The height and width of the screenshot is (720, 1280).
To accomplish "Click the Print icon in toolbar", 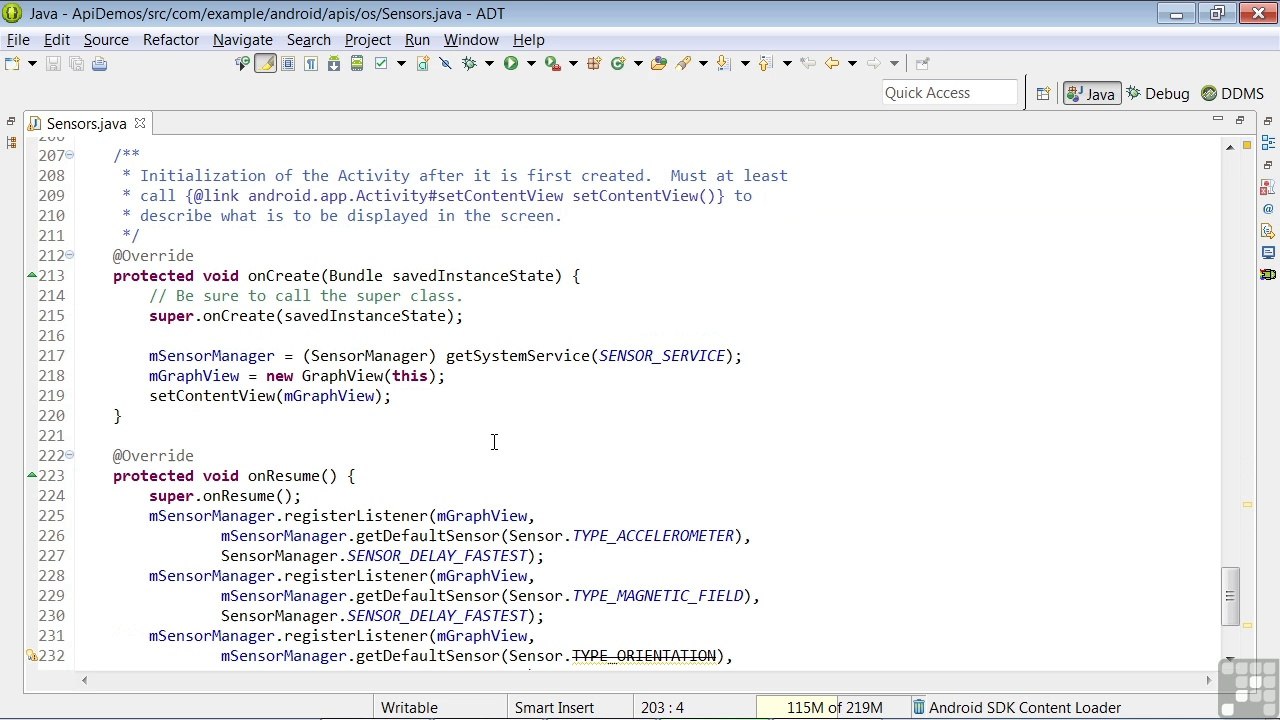I will pos(99,63).
